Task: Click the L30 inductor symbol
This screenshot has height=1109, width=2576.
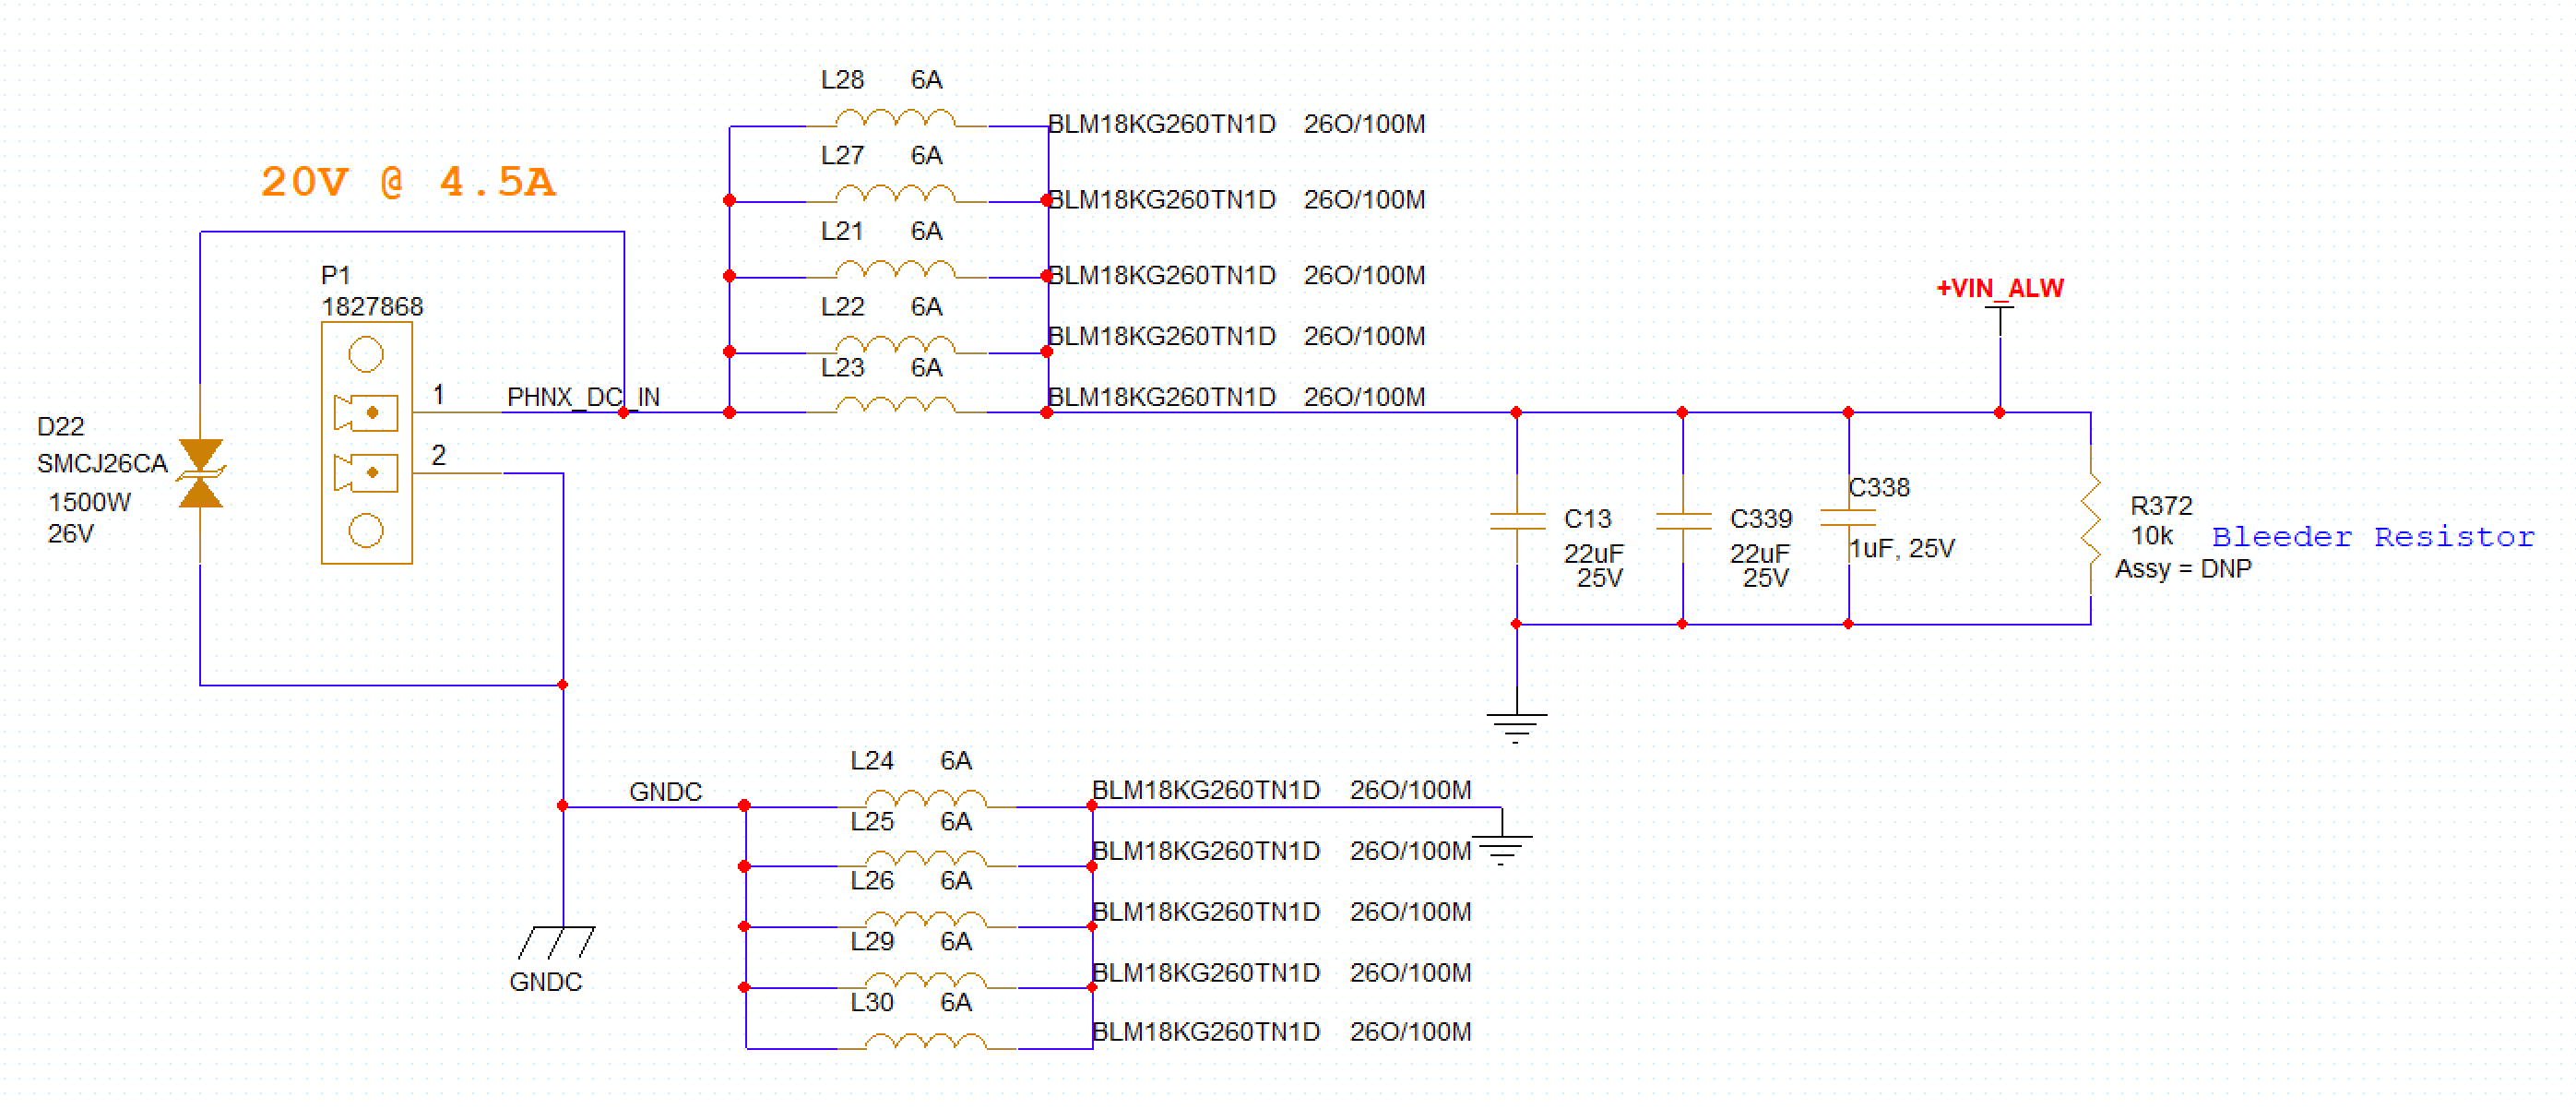Action: tap(926, 1042)
